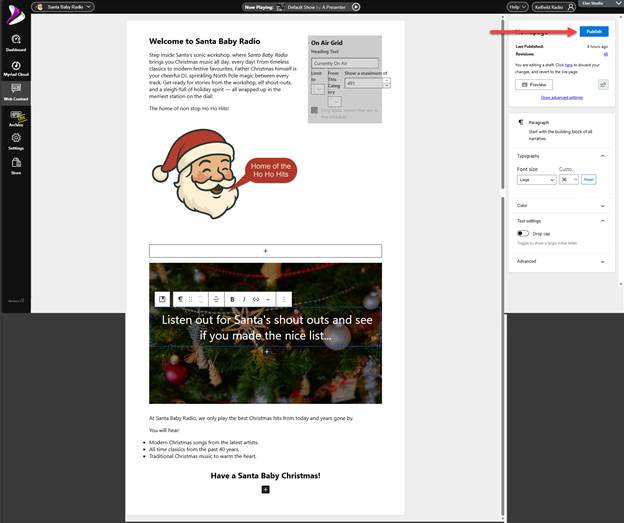
Task: Click the 'here' link to discard draft
Action: [x=568, y=65]
